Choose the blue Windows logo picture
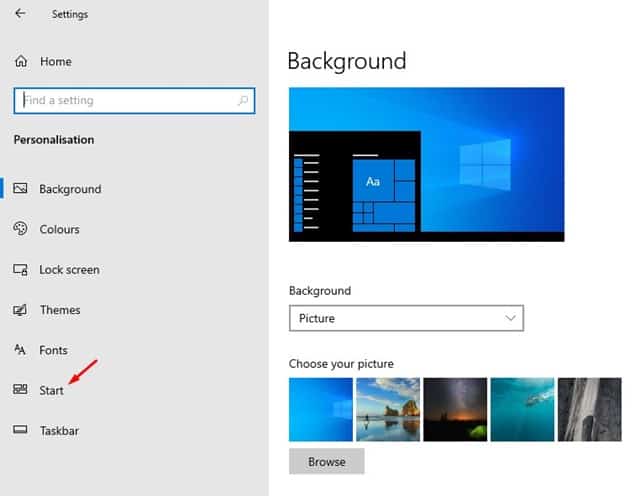 point(321,409)
